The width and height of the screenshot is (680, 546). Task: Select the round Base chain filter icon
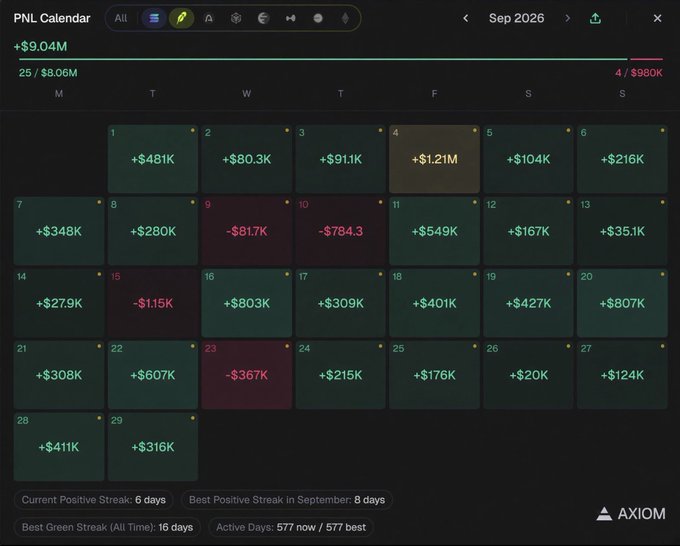[x=318, y=18]
